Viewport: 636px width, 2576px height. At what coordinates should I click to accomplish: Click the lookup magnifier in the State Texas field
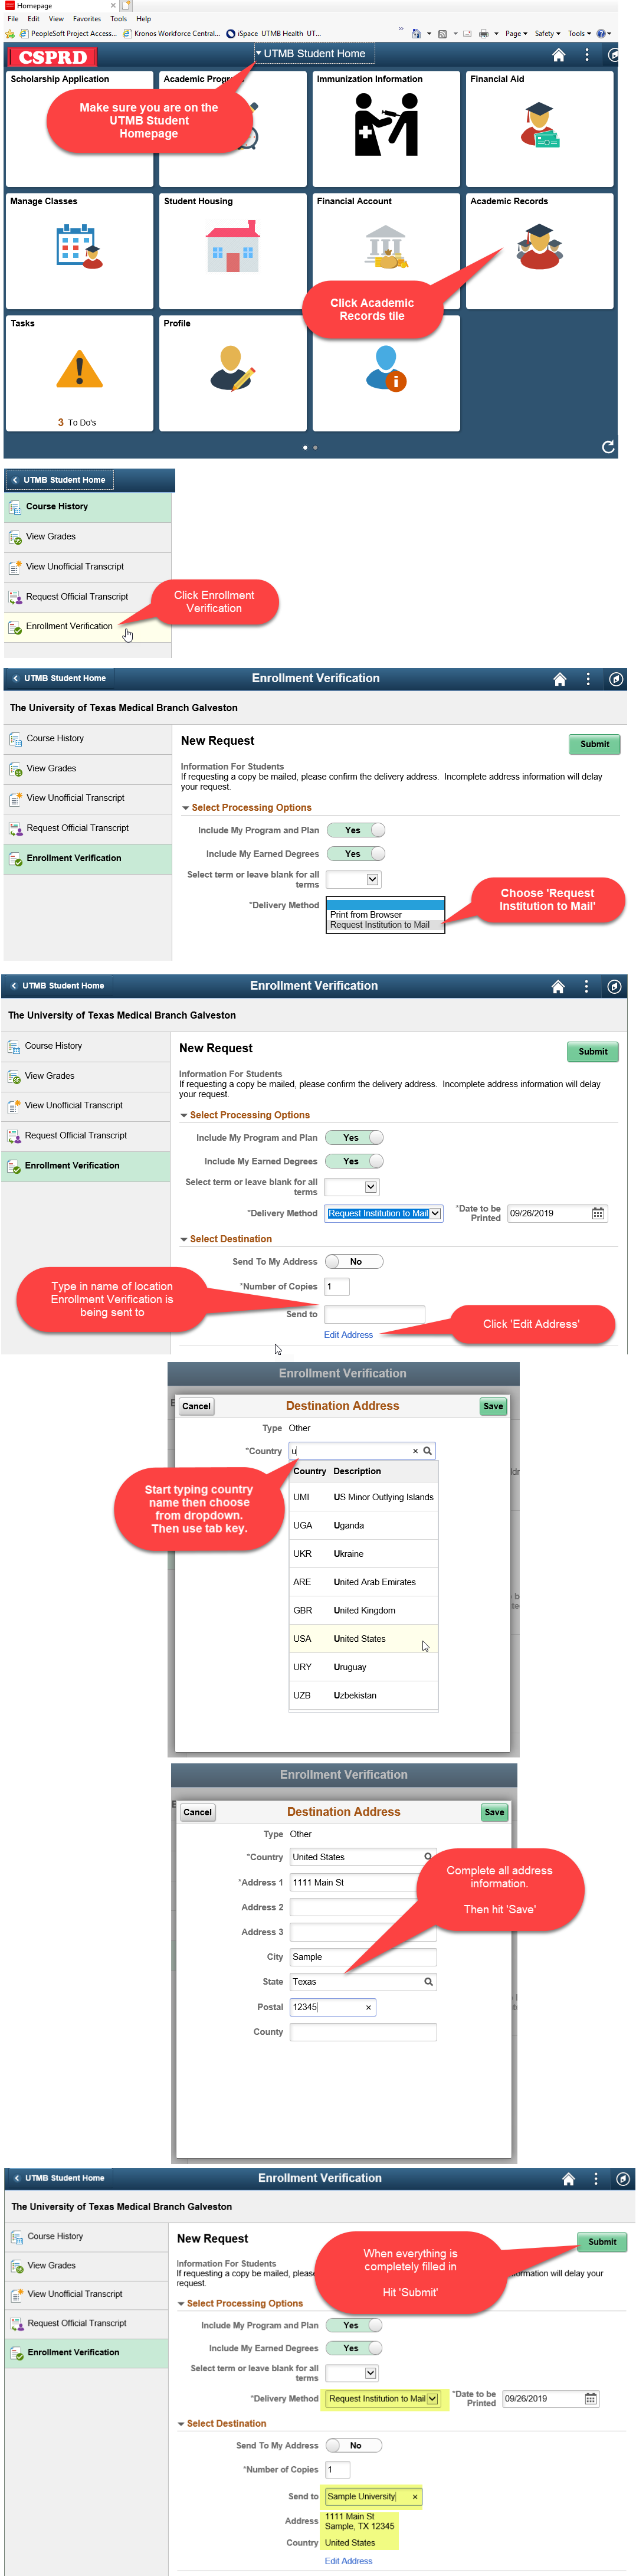(428, 1981)
